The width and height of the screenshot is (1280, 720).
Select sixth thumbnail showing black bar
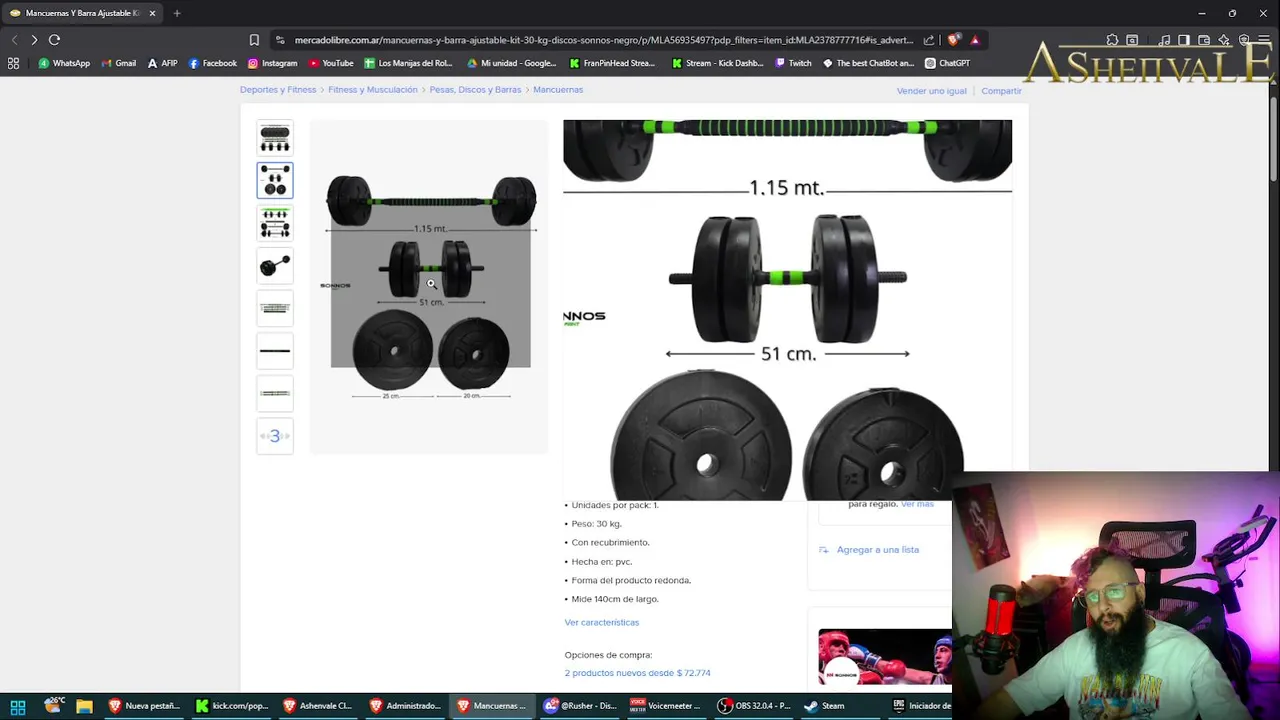275,351
